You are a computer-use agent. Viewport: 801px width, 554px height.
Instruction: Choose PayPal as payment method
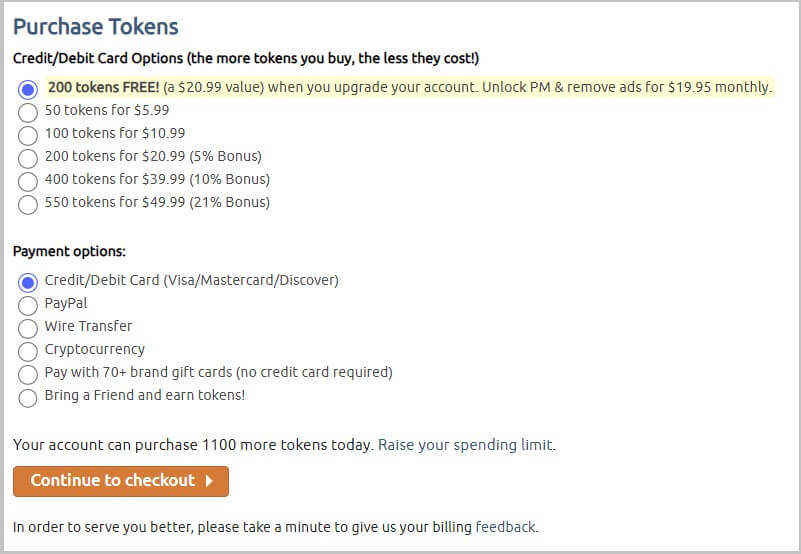28,305
